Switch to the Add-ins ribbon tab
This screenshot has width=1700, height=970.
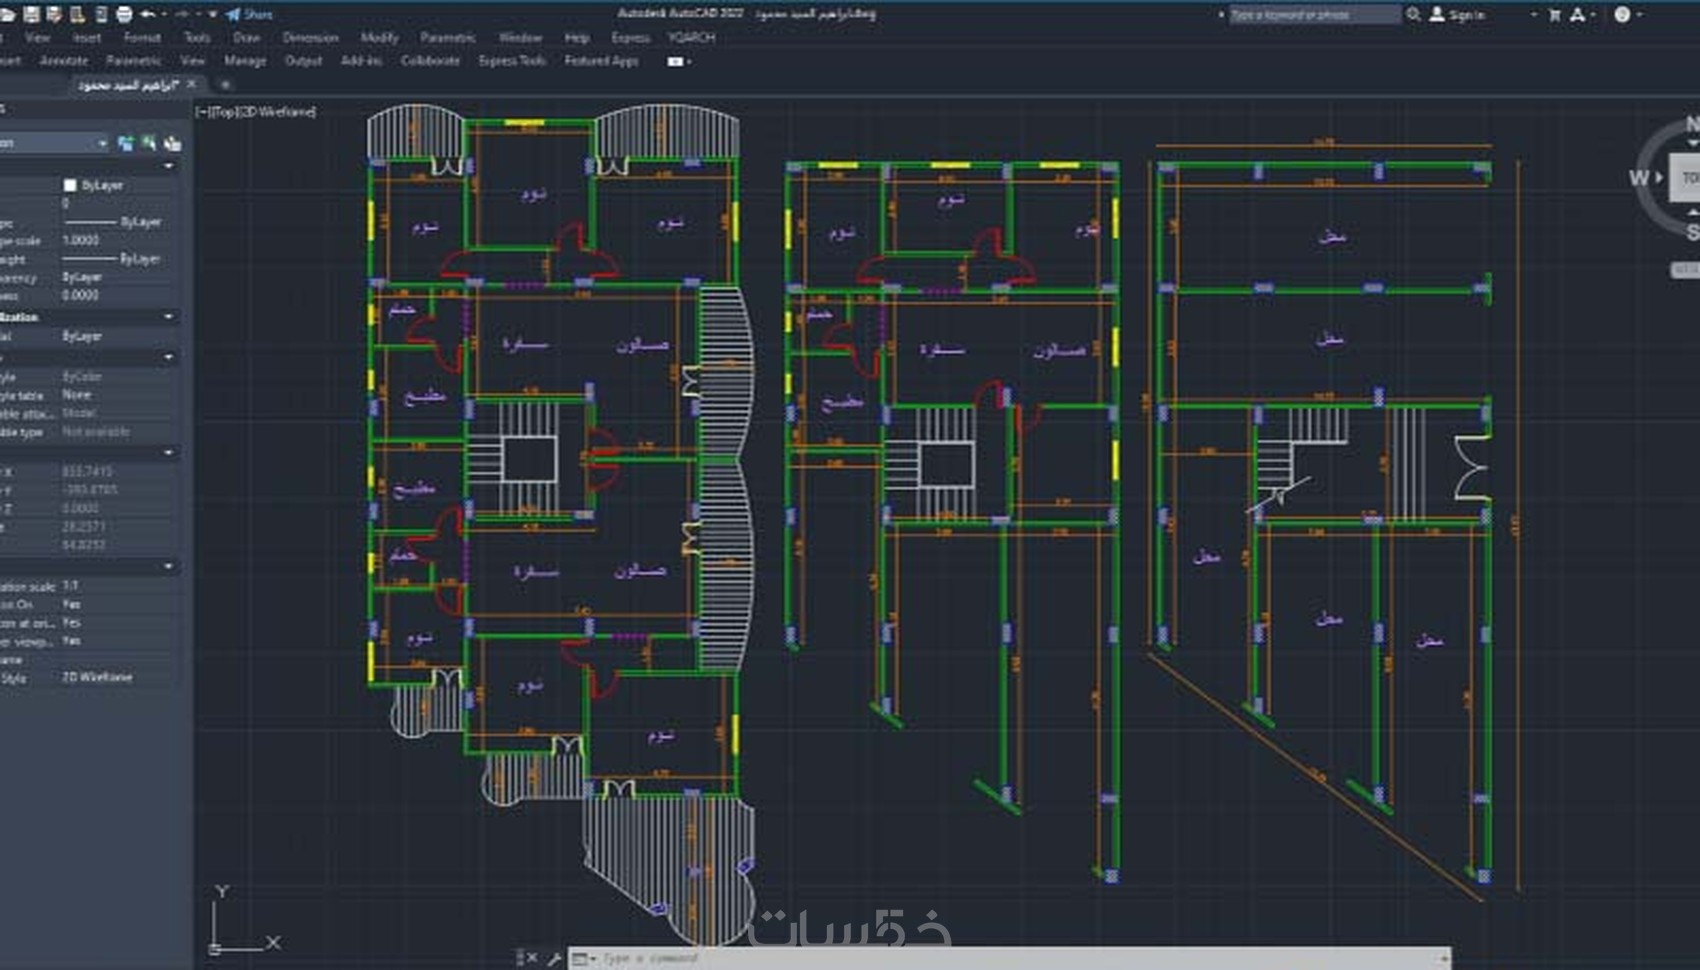(361, 61)
